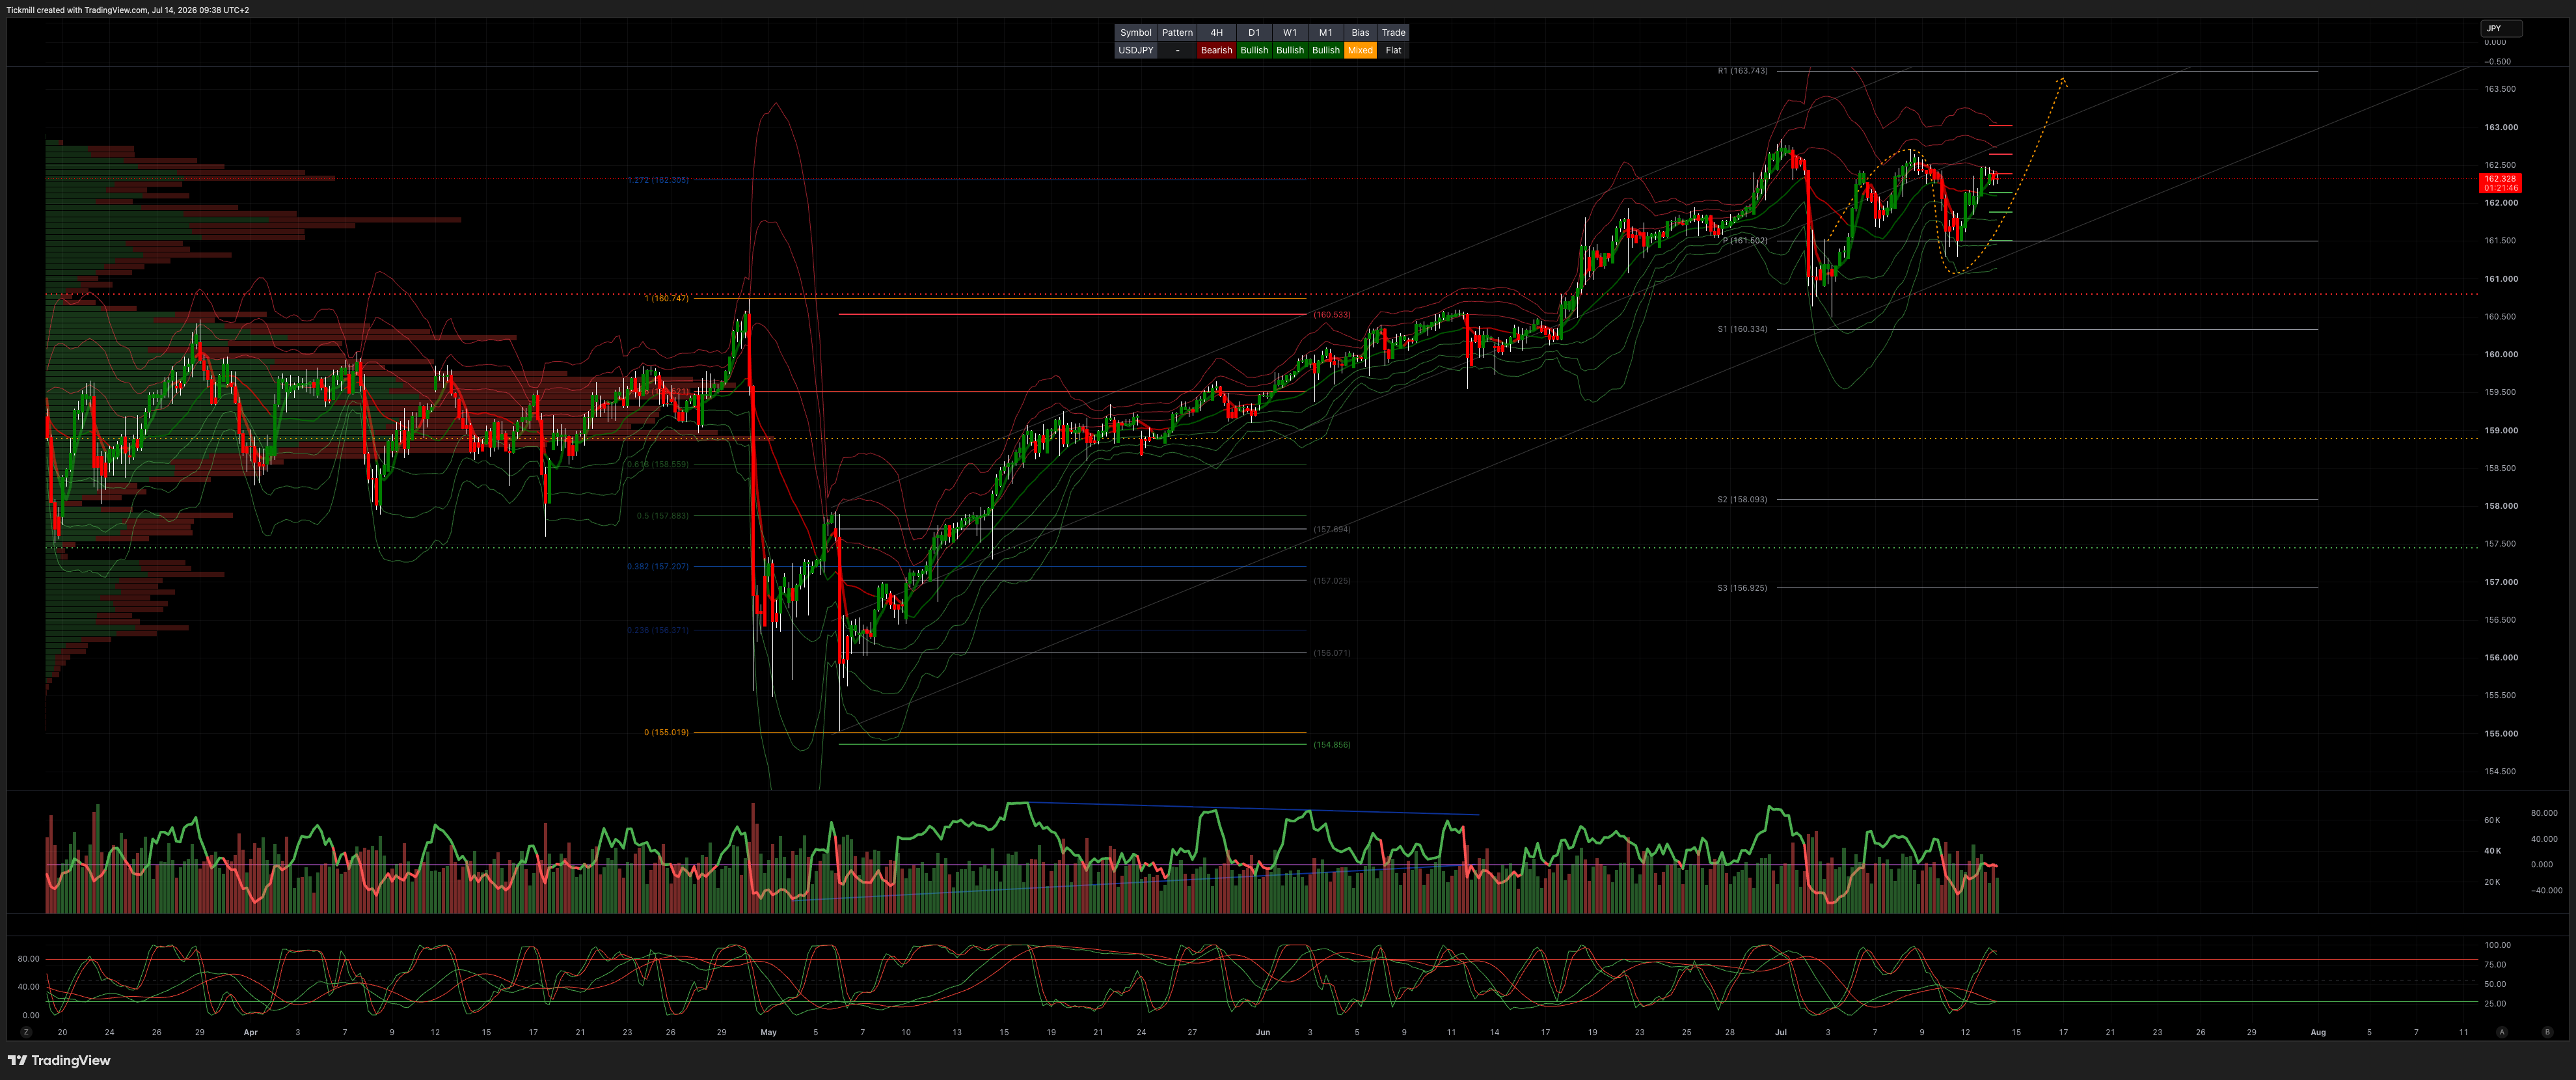Click the Flat trade cell

[x=1393, y=50]
